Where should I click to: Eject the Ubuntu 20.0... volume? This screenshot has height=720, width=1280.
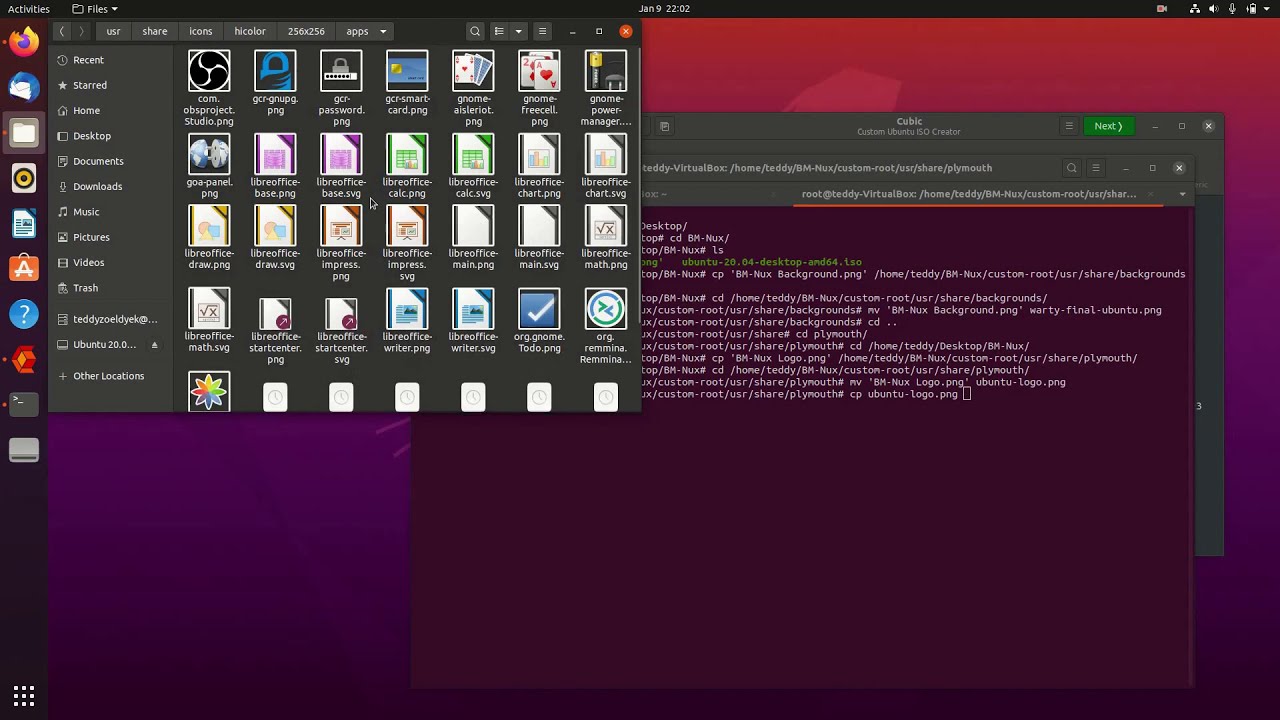click(x=154, y=345)
